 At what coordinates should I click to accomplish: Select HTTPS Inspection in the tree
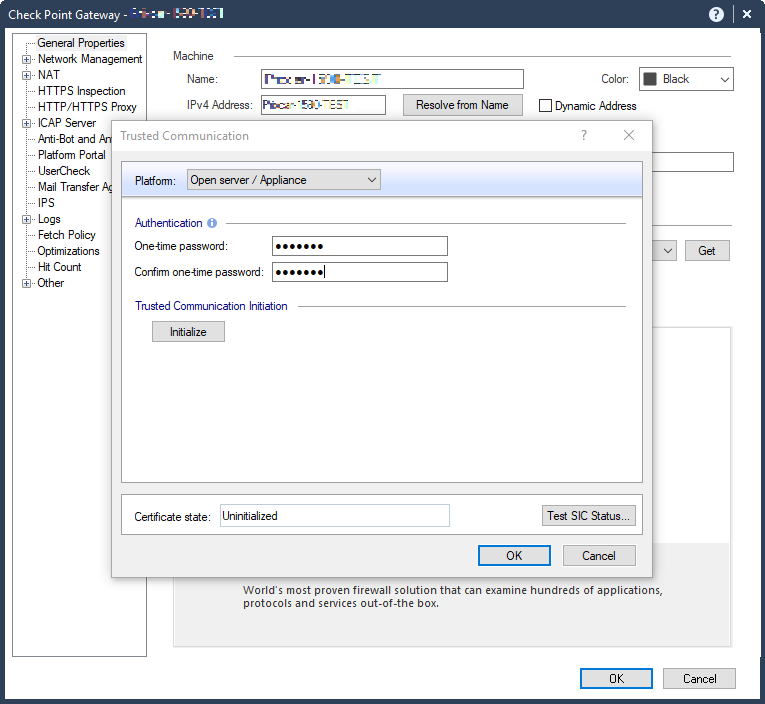click(x=81, y=91)
